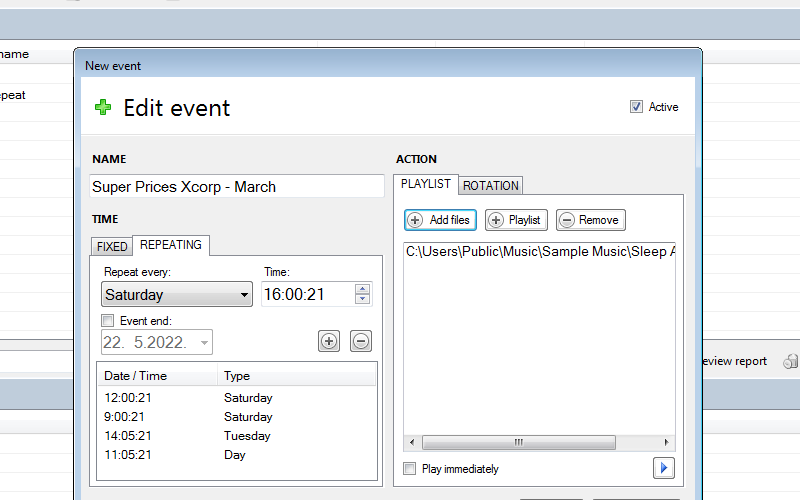Open the ROTATION action tab
Image resolution: width=800 pixels, height=500 pixels.
coord(491,186)
